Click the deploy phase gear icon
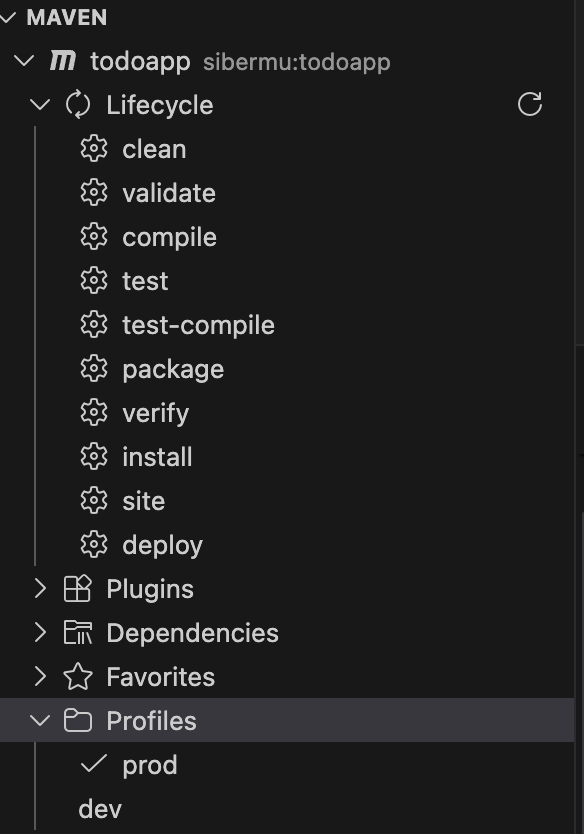 [x=95, y=545]
